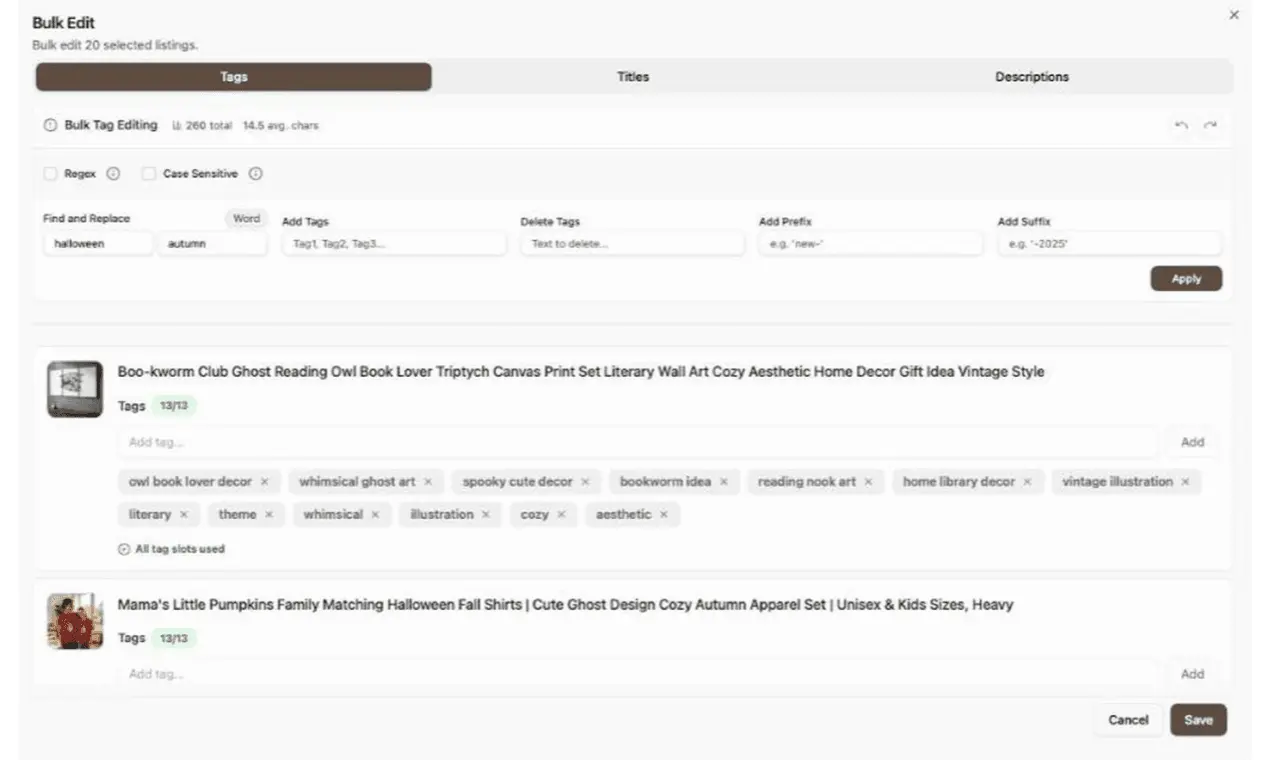Click the undo arrow icon
1270x760 pixels.
tap(1182, 125)
